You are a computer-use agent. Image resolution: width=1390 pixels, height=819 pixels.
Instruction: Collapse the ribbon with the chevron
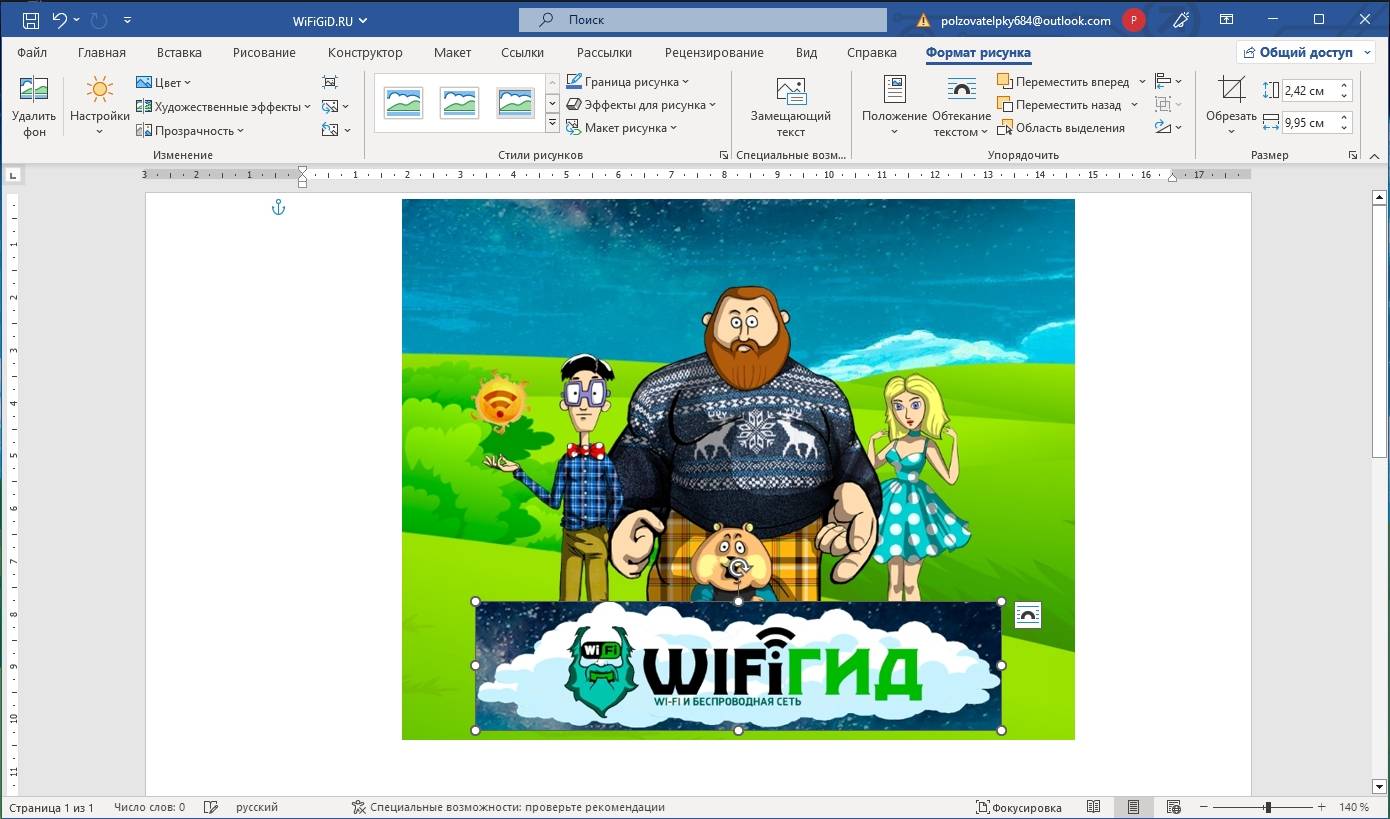pyautogui.click(x=1375, y=155)
